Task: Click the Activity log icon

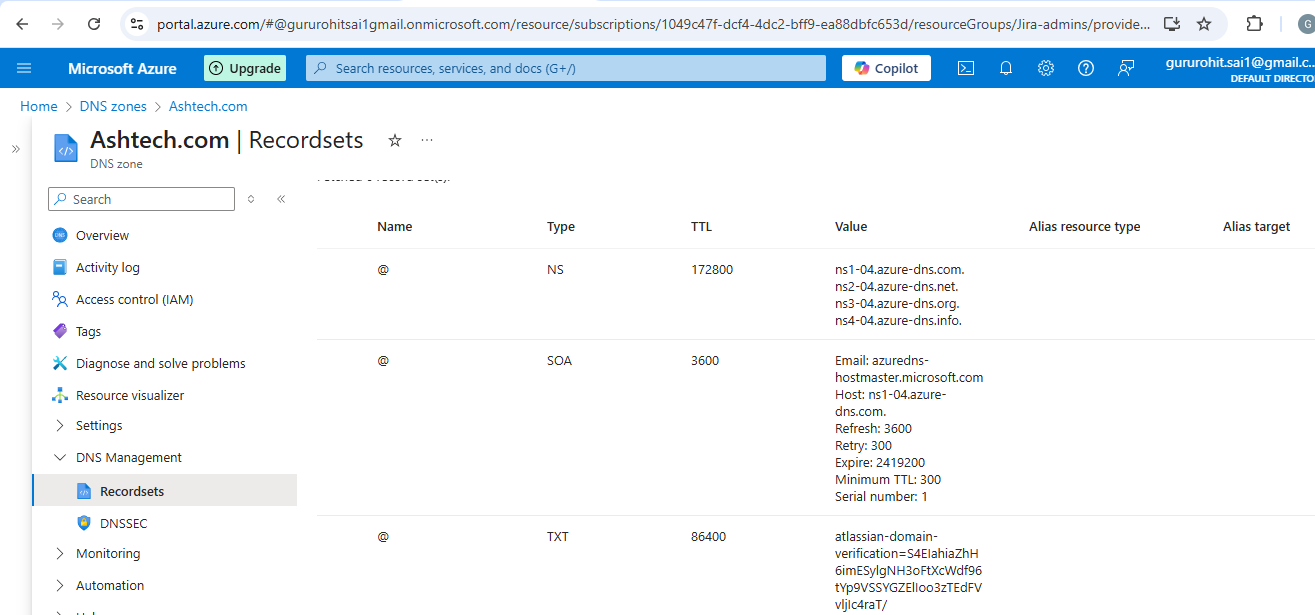Action: point(59,267)
